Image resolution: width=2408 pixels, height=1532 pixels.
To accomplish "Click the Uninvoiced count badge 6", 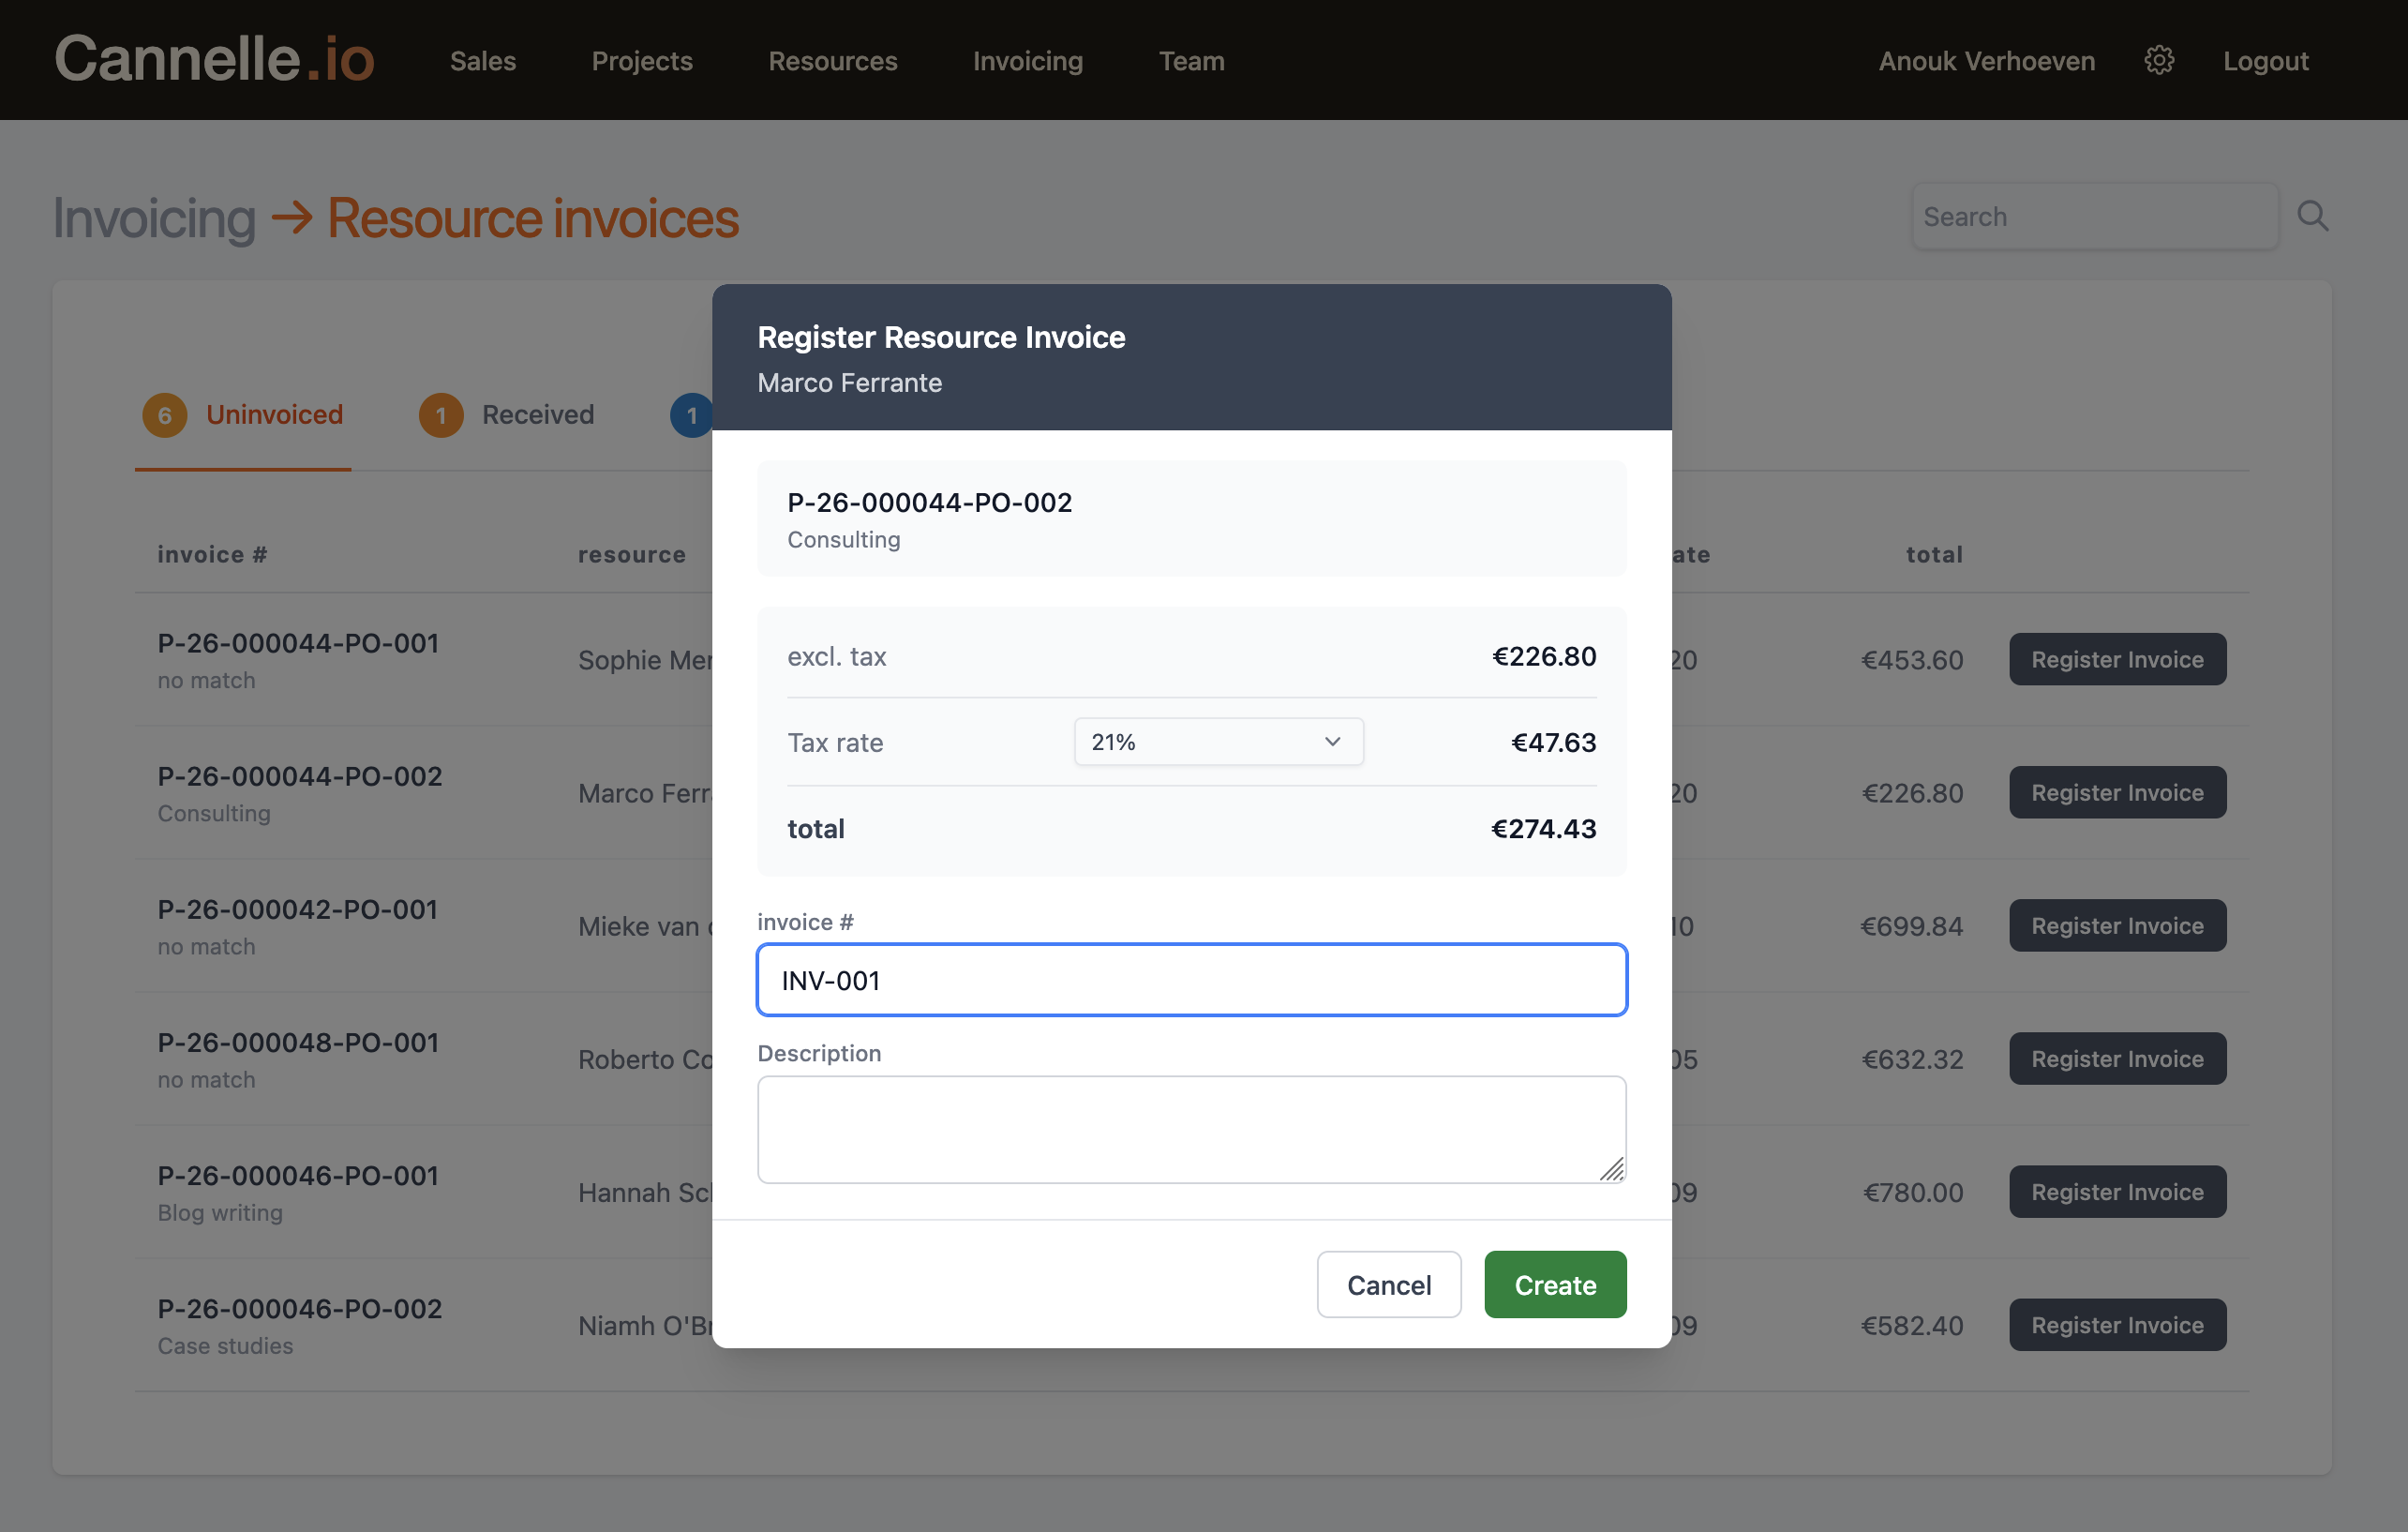I will 164,415.
